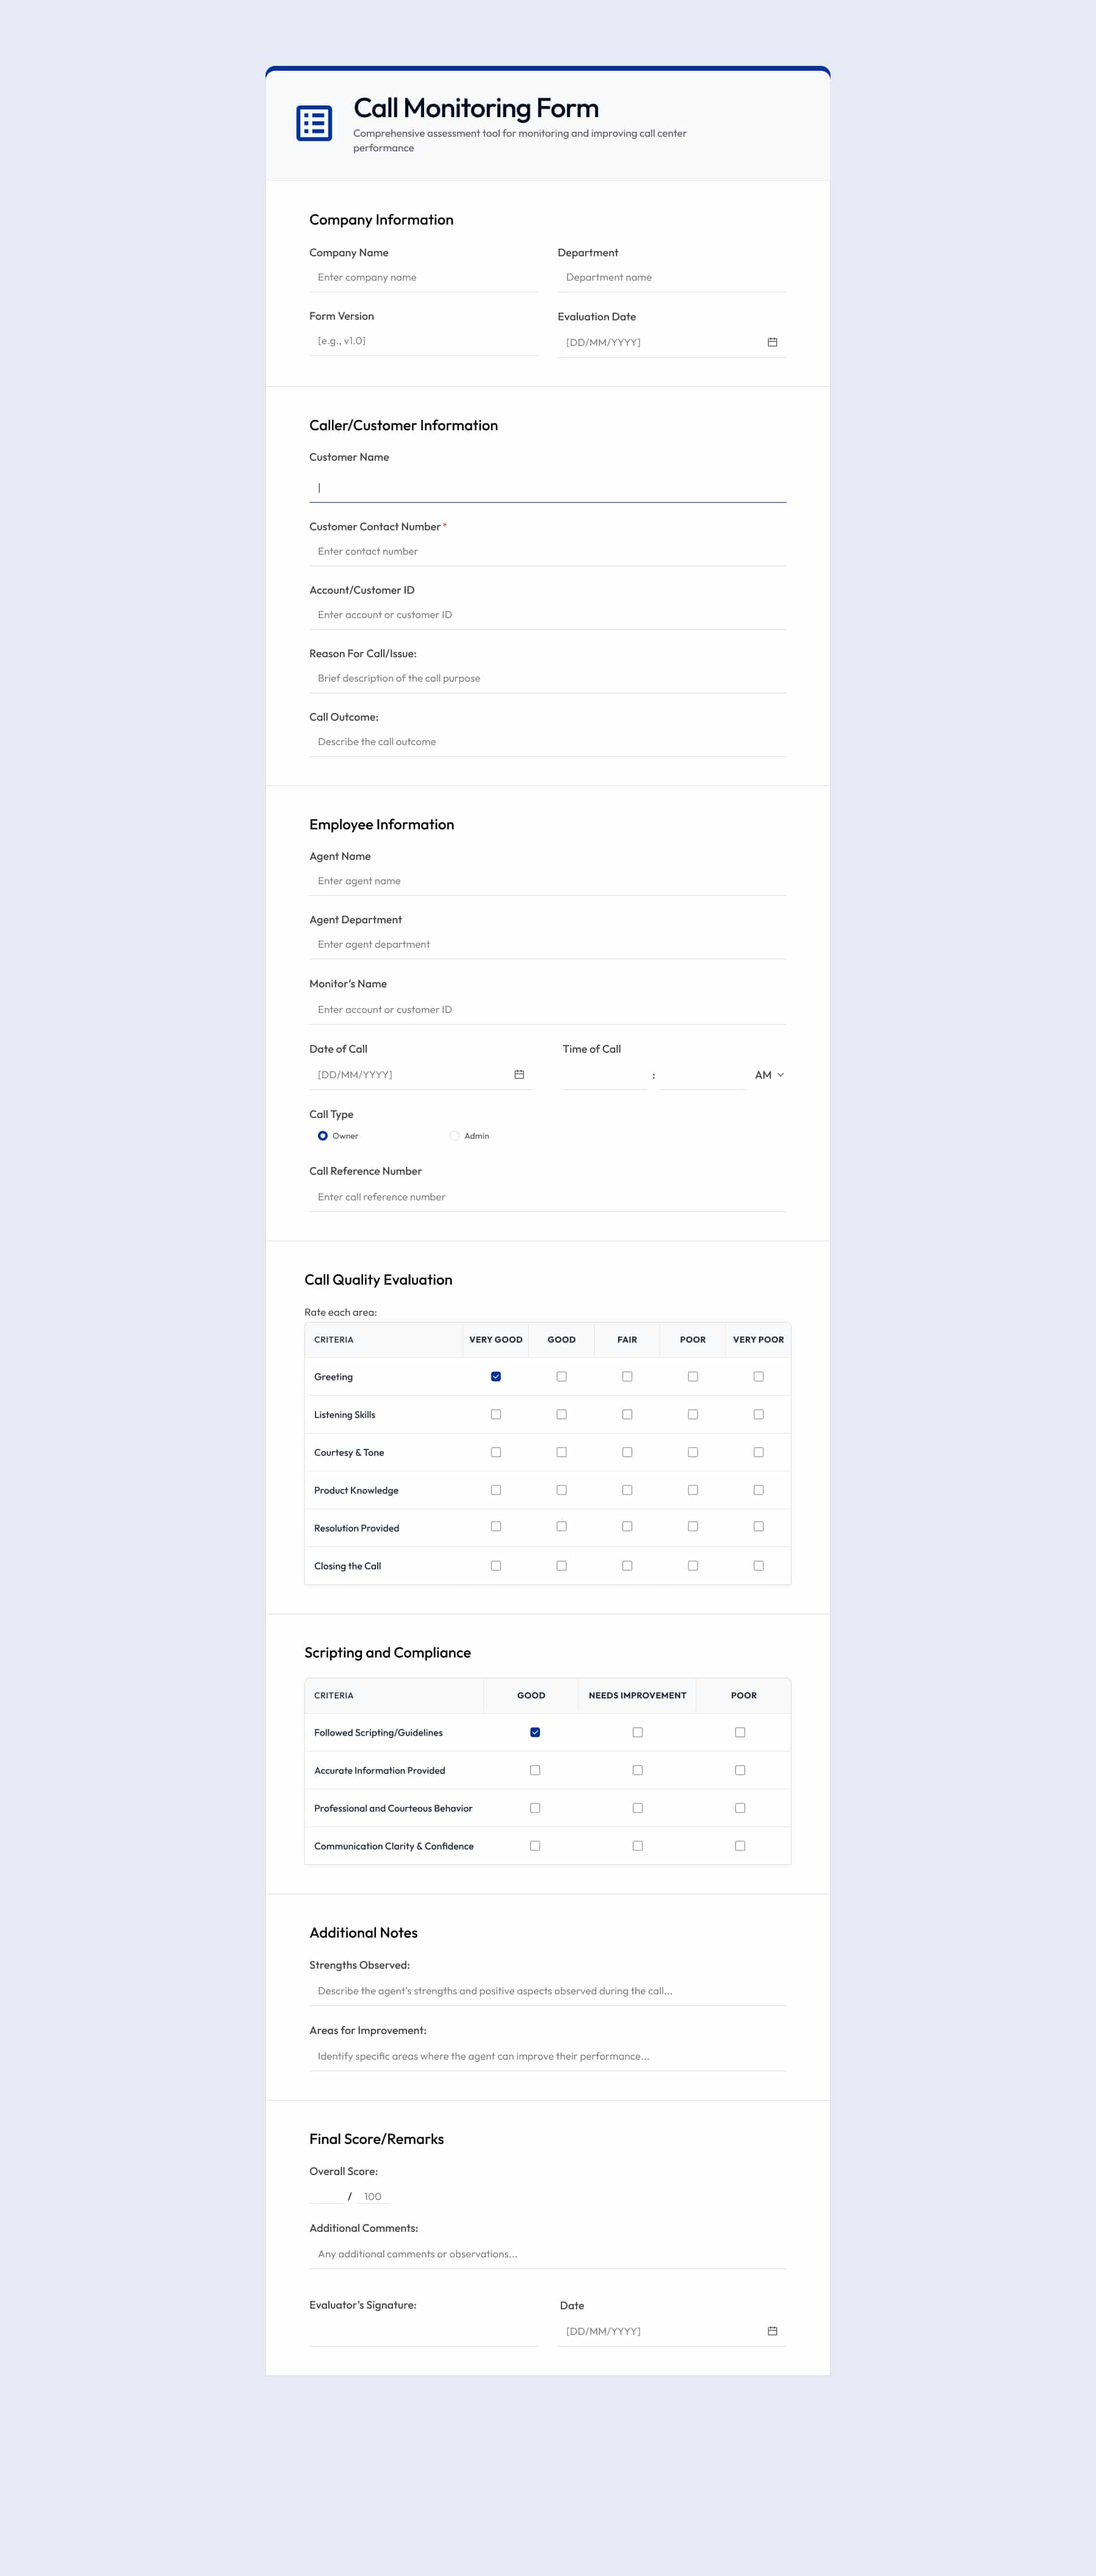Check Poor for Closing the Call
The image size is (1096, 2576).
pyautogui.click(x=693, y=1566)
